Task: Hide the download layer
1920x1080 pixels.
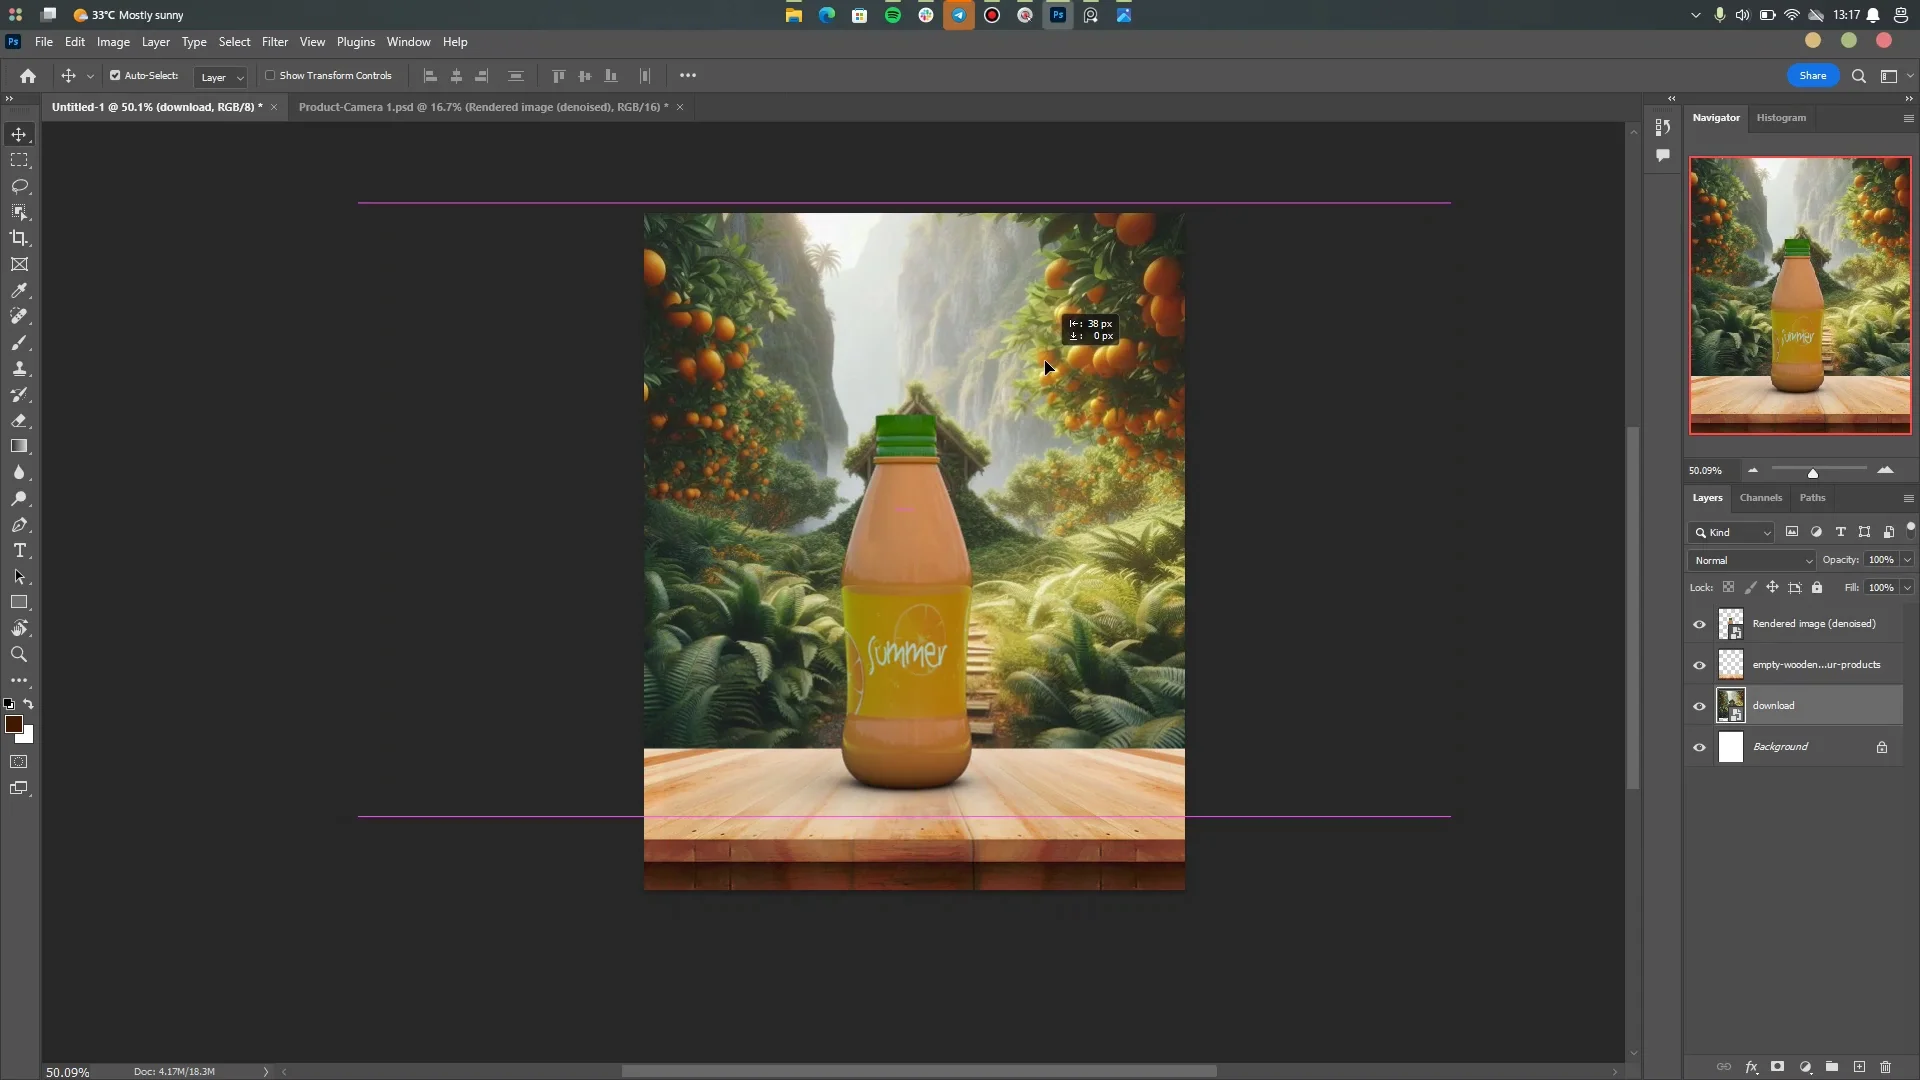Action: 1699,706
